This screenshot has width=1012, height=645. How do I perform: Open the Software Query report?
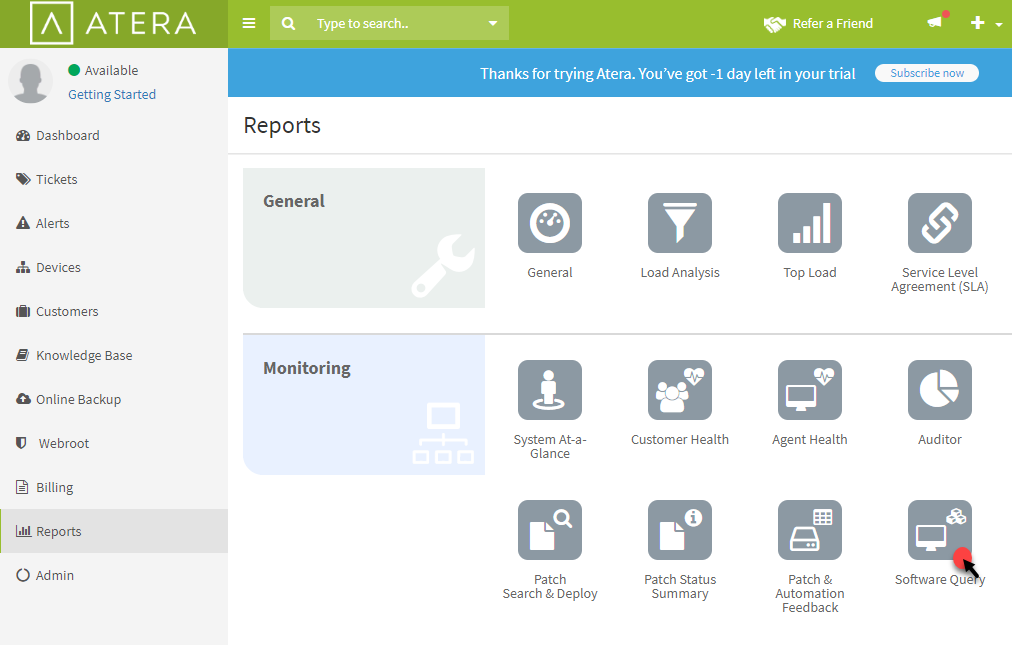[x=940, y=530]
